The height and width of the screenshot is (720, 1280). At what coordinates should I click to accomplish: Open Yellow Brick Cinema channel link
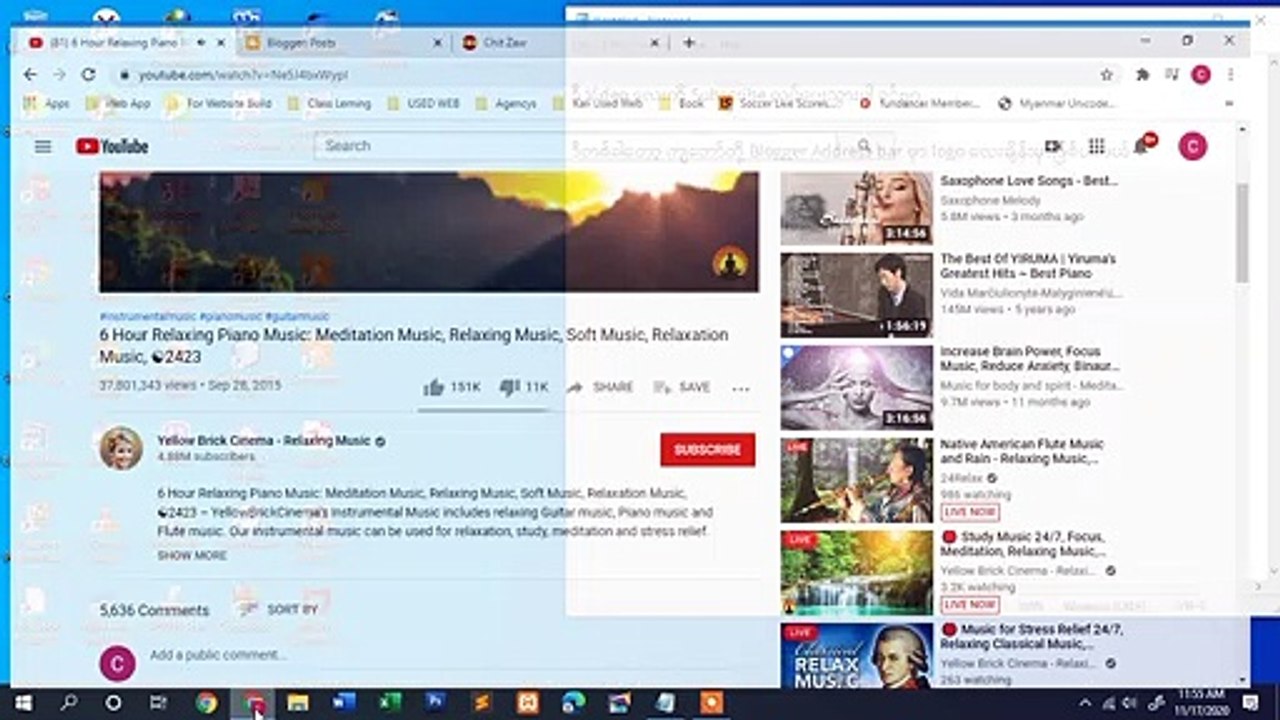point(264,440)
